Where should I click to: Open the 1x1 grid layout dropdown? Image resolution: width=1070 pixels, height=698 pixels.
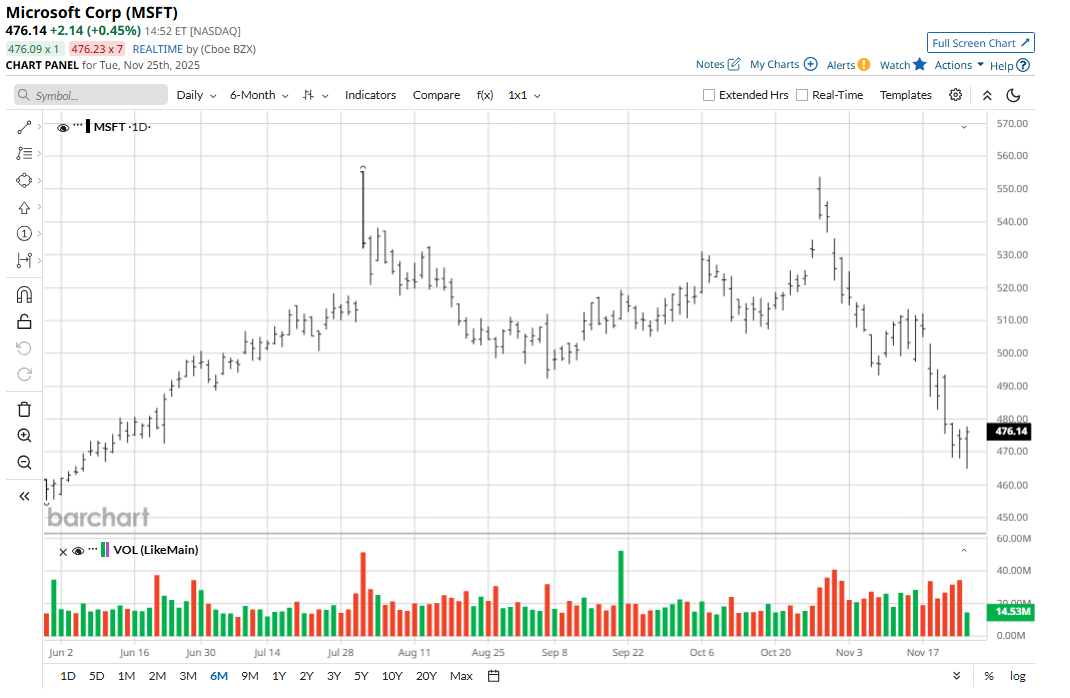click(524, 95)
